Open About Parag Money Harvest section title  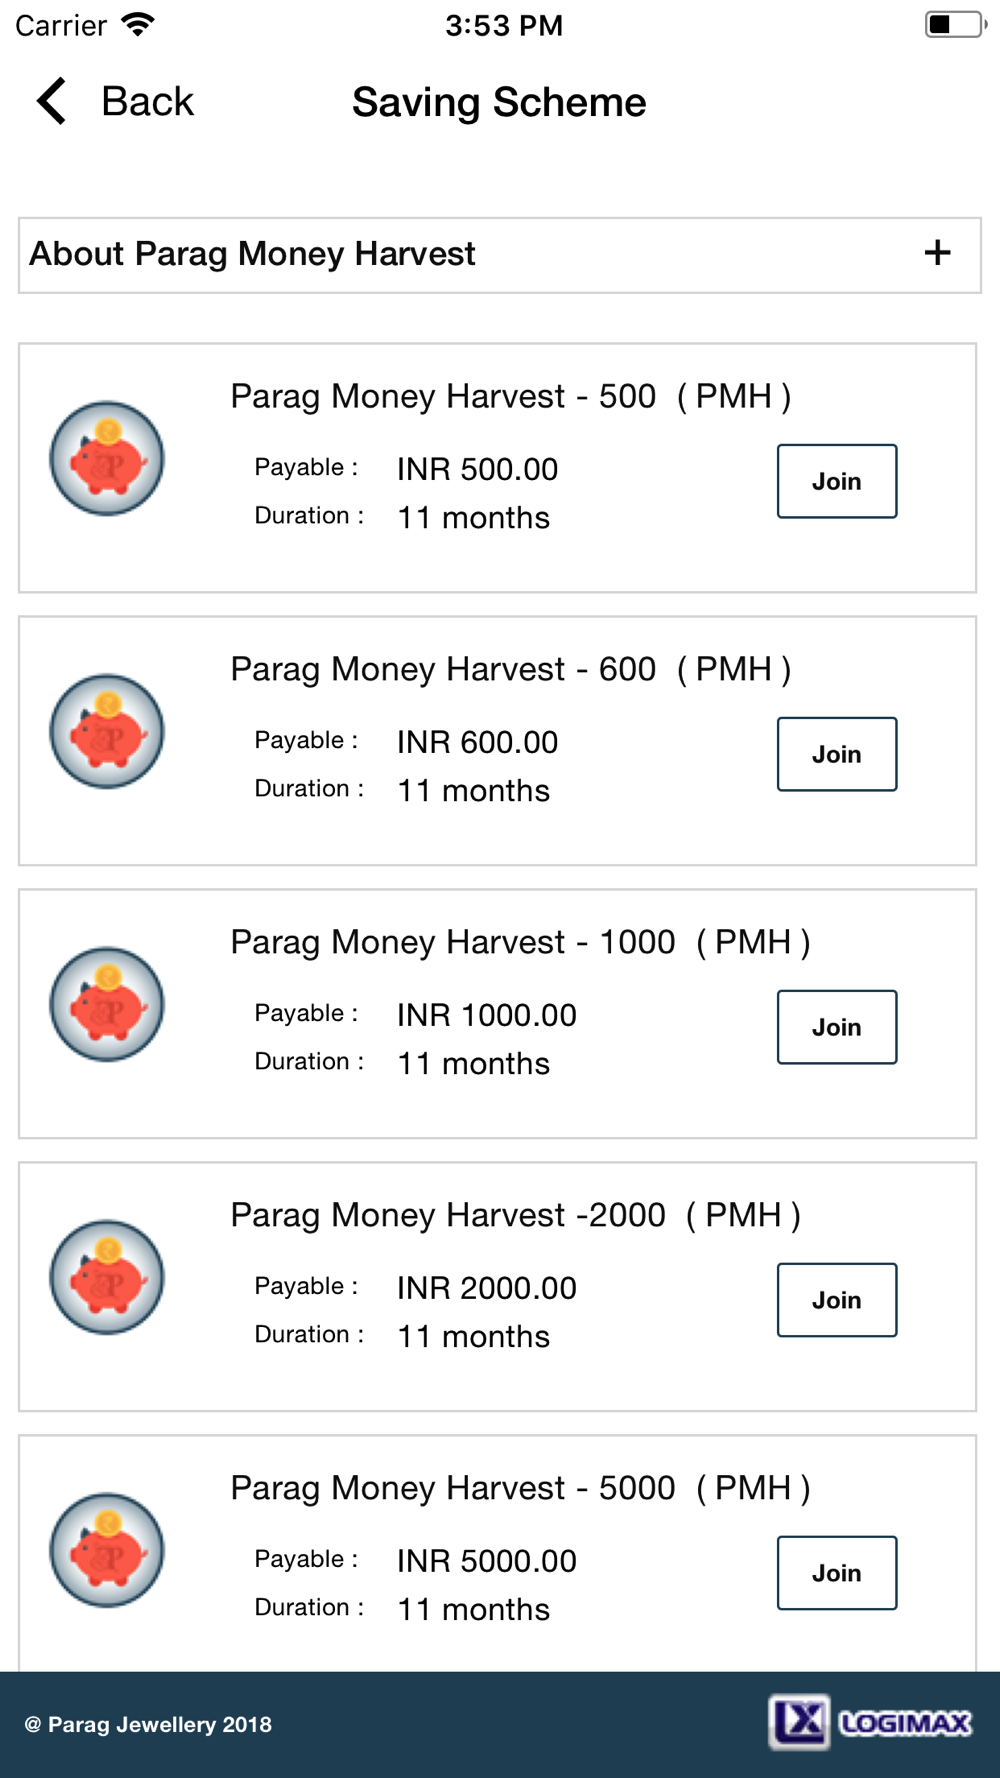click(252, 254)
